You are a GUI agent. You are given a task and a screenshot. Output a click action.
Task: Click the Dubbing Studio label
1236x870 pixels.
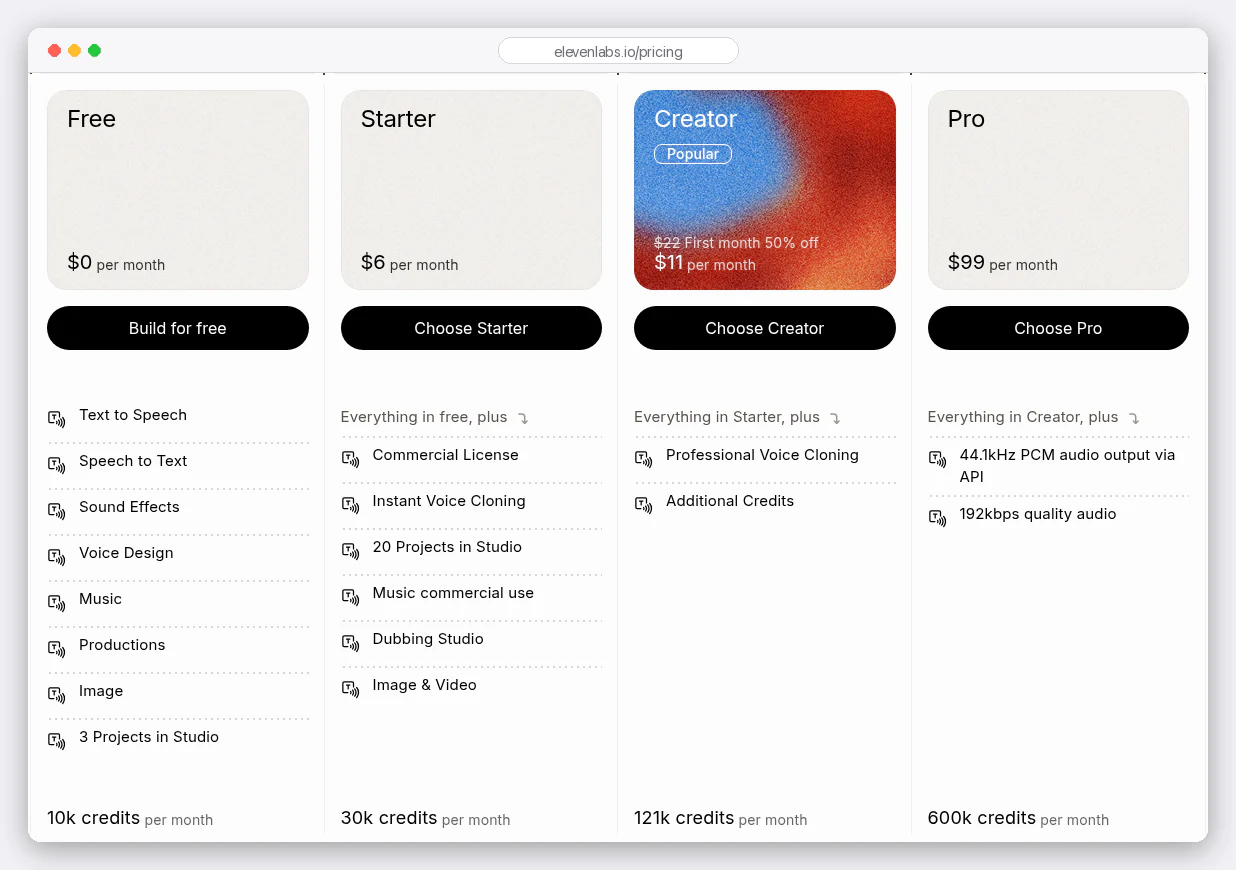tap(428, 639)
